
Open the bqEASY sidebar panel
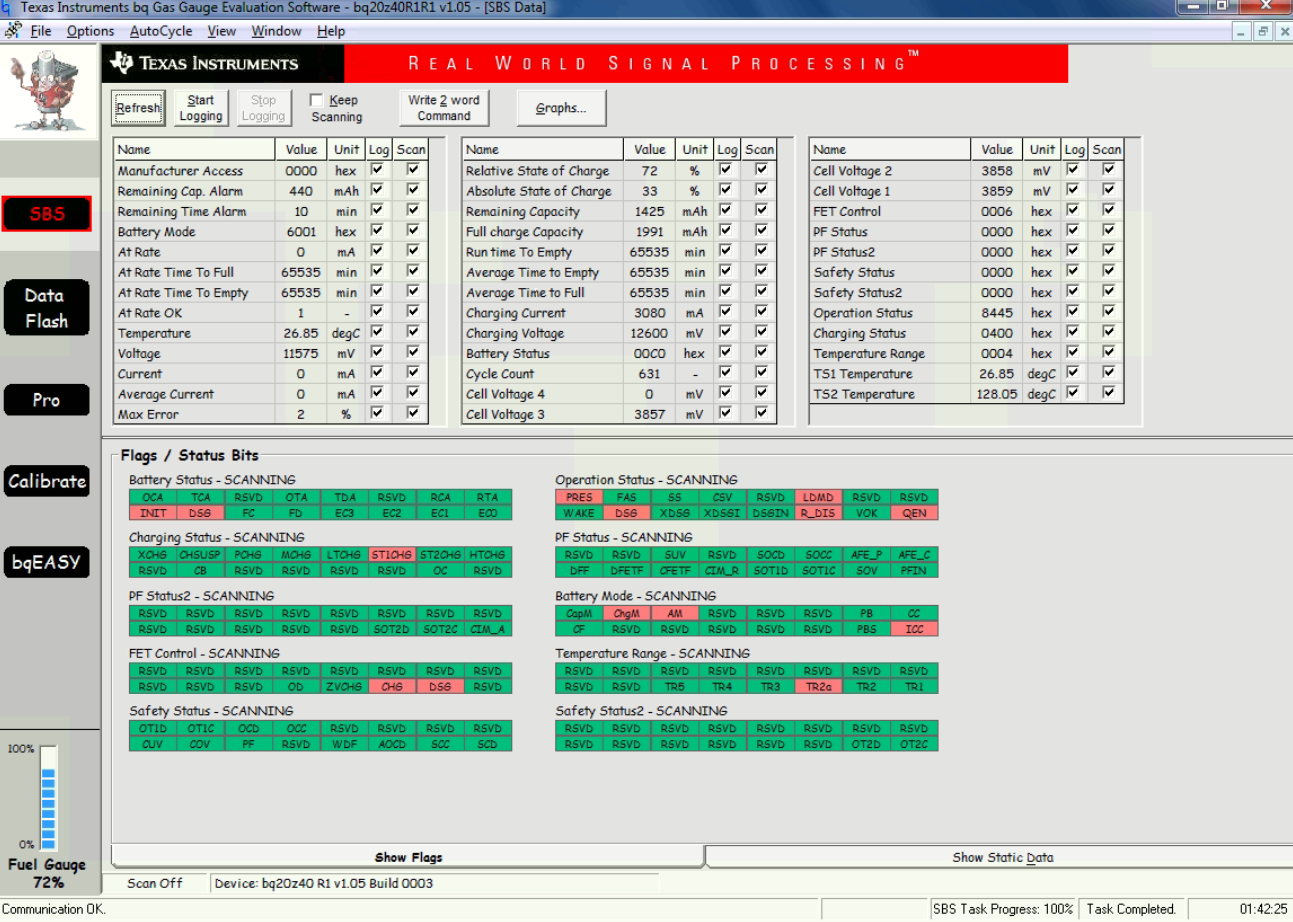click(46, 562)
